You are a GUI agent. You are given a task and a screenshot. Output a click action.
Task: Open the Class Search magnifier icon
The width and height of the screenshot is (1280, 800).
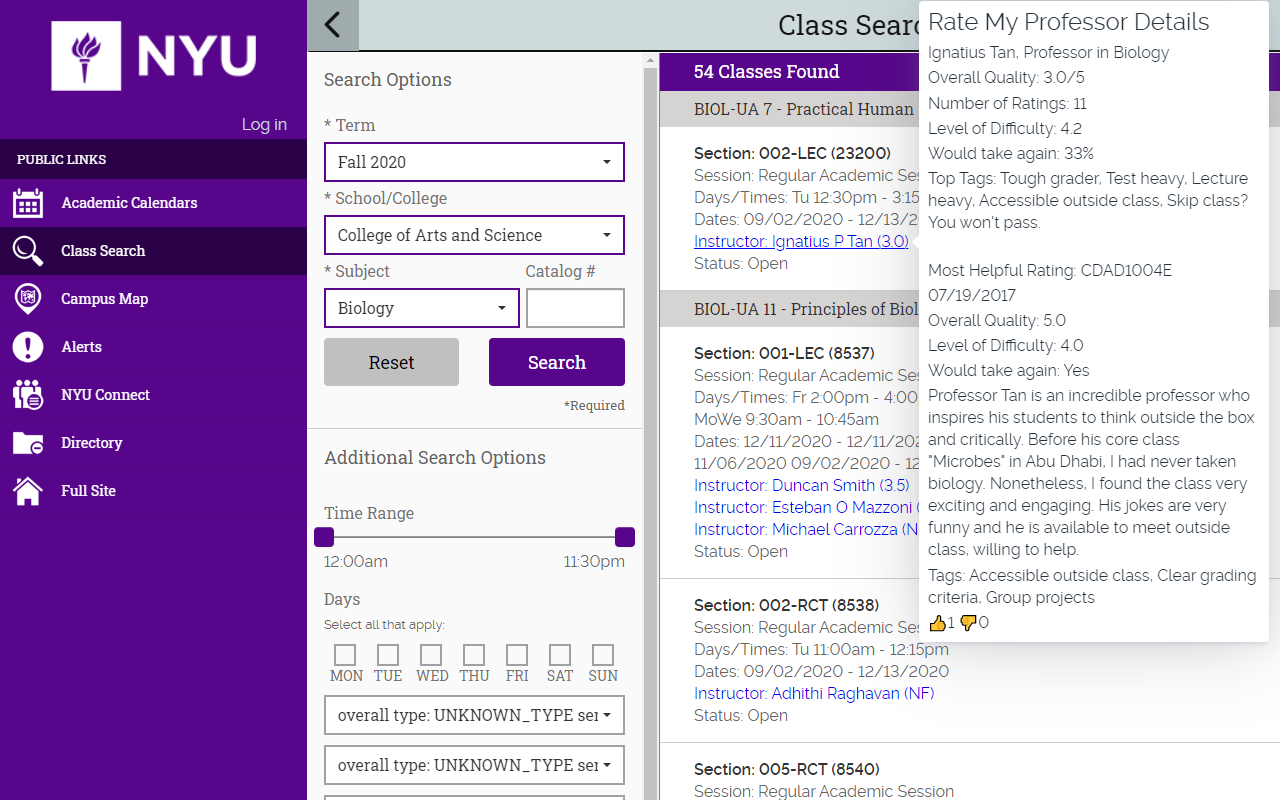pyautogui.click(x=28, y=251)
